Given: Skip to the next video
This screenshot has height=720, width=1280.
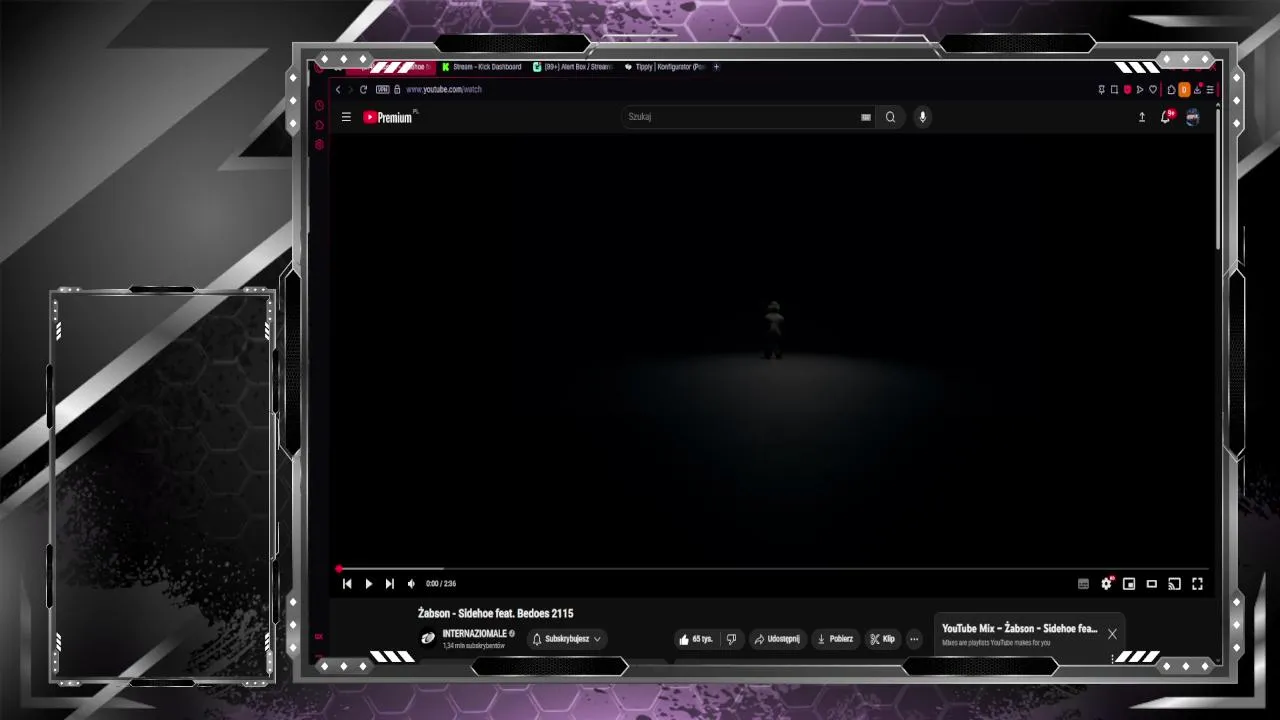Looking at the screenshot, I should (x=390, y=584).
